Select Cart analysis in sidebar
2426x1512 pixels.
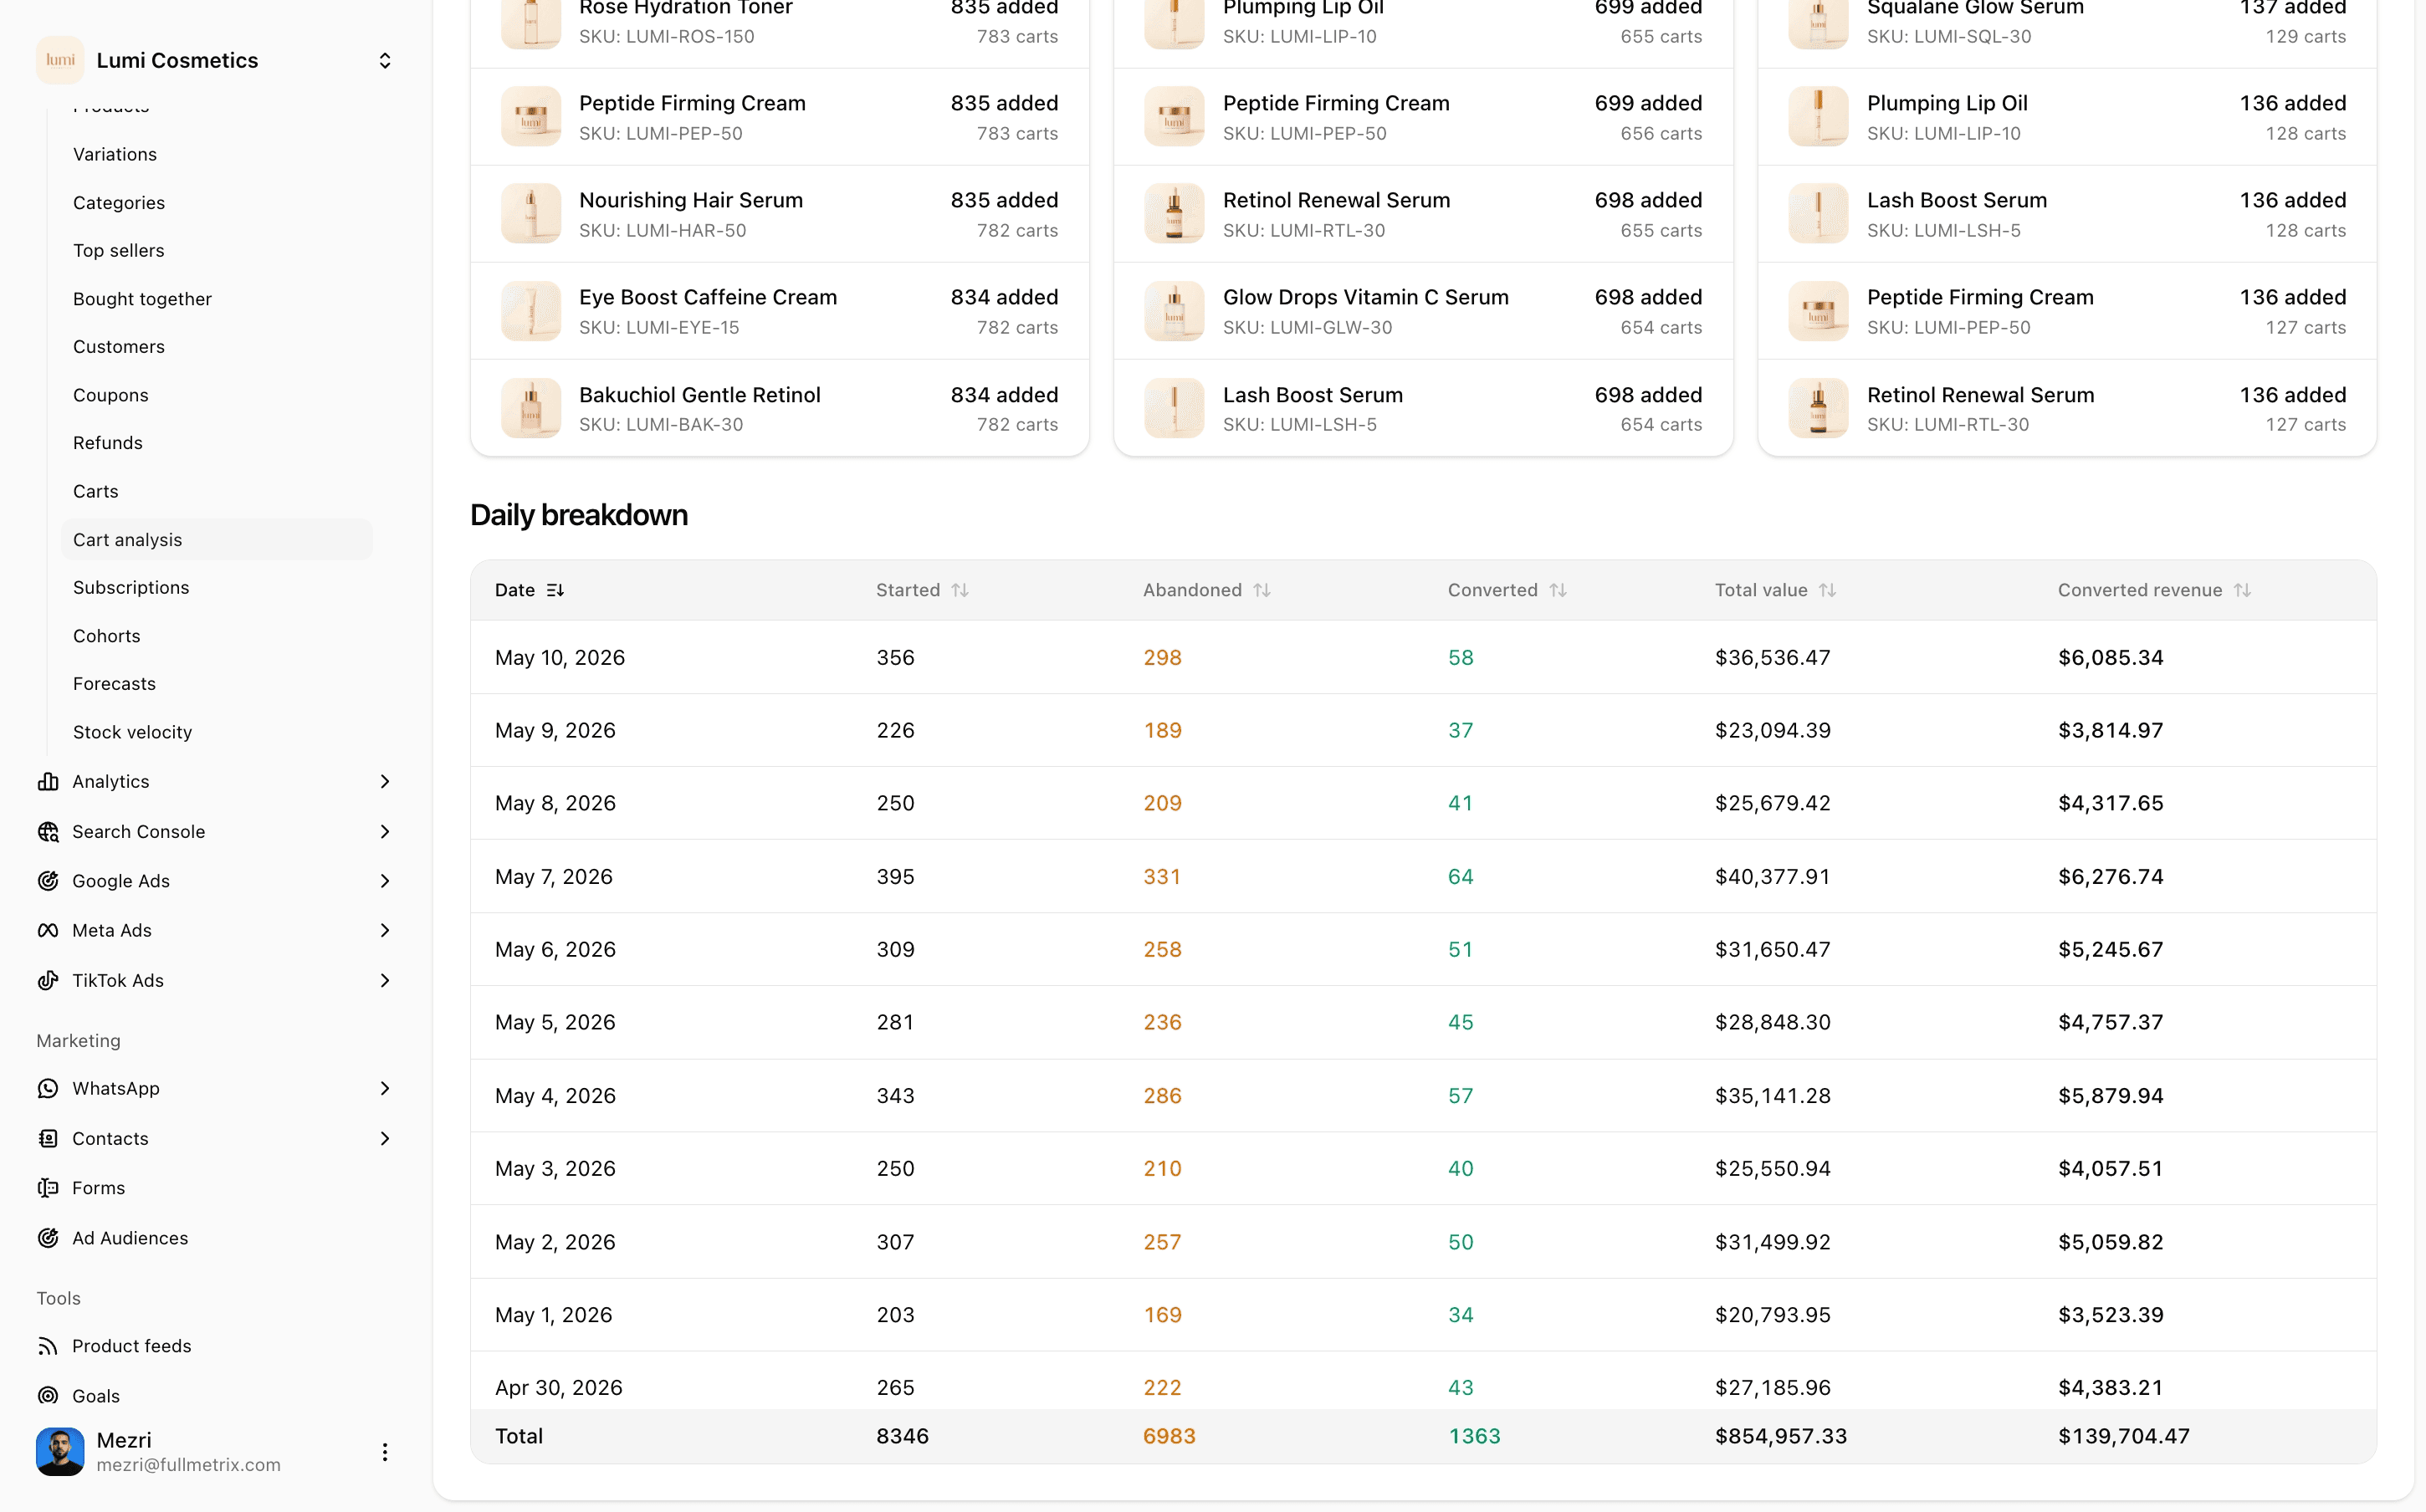click(x=216, y=540)
